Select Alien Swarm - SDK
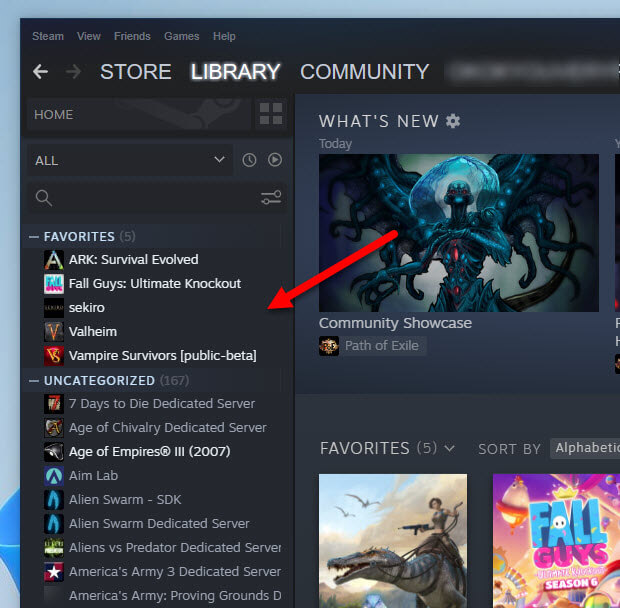 [x=125, y=500]
